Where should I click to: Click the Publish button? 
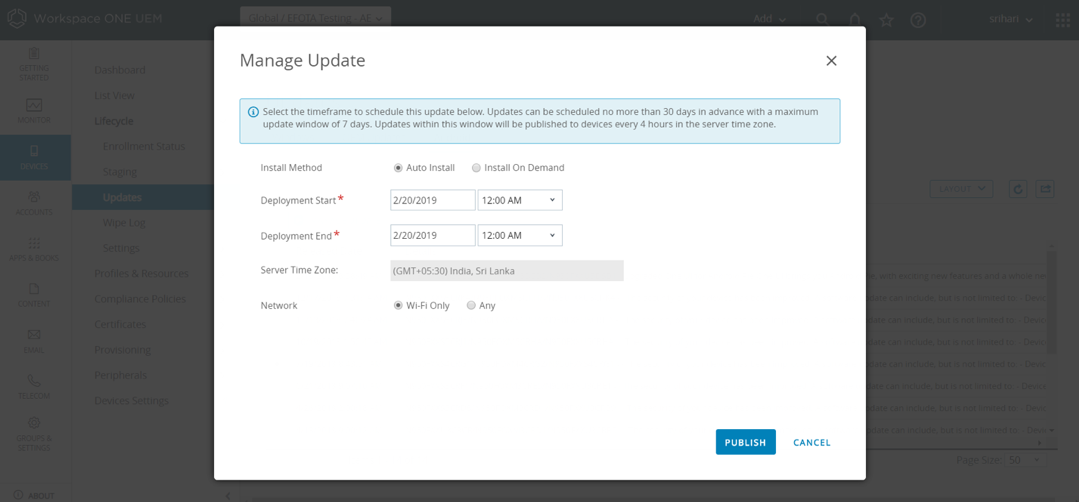pyautogui.click(x=745, y=442)
